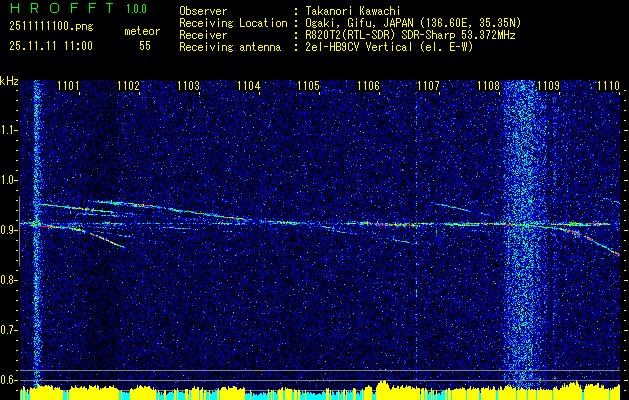Click the wide noise burst near 1108

tap(525, 233)
